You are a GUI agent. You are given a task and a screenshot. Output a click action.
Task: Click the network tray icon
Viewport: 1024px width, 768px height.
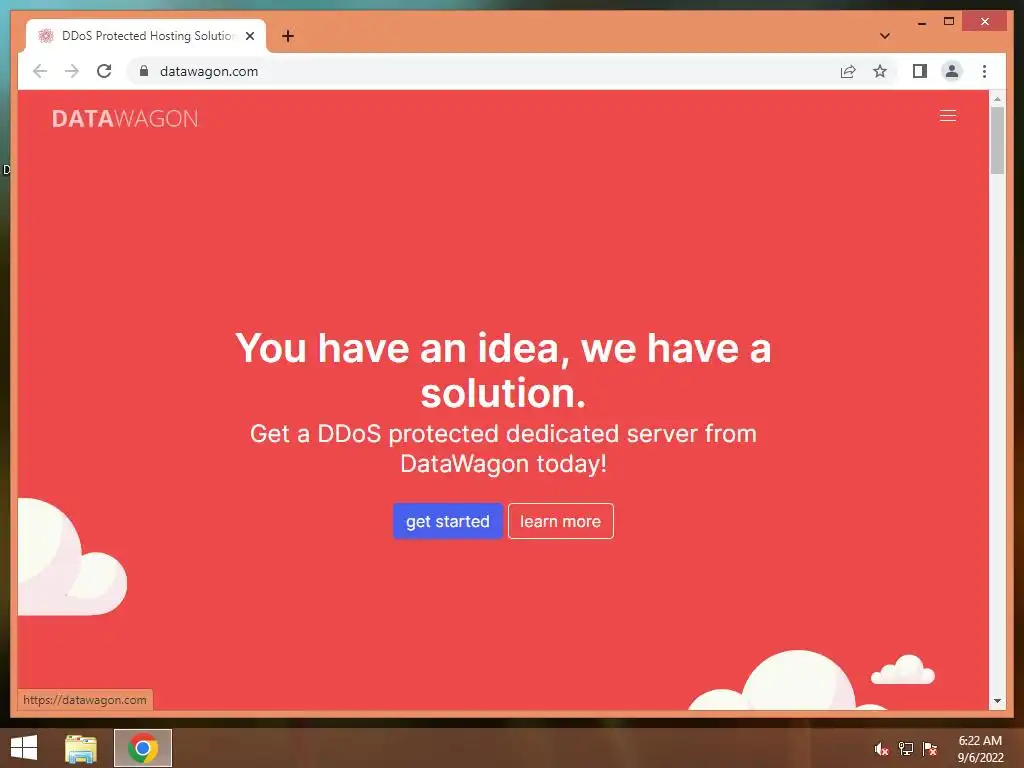point(906,749)
